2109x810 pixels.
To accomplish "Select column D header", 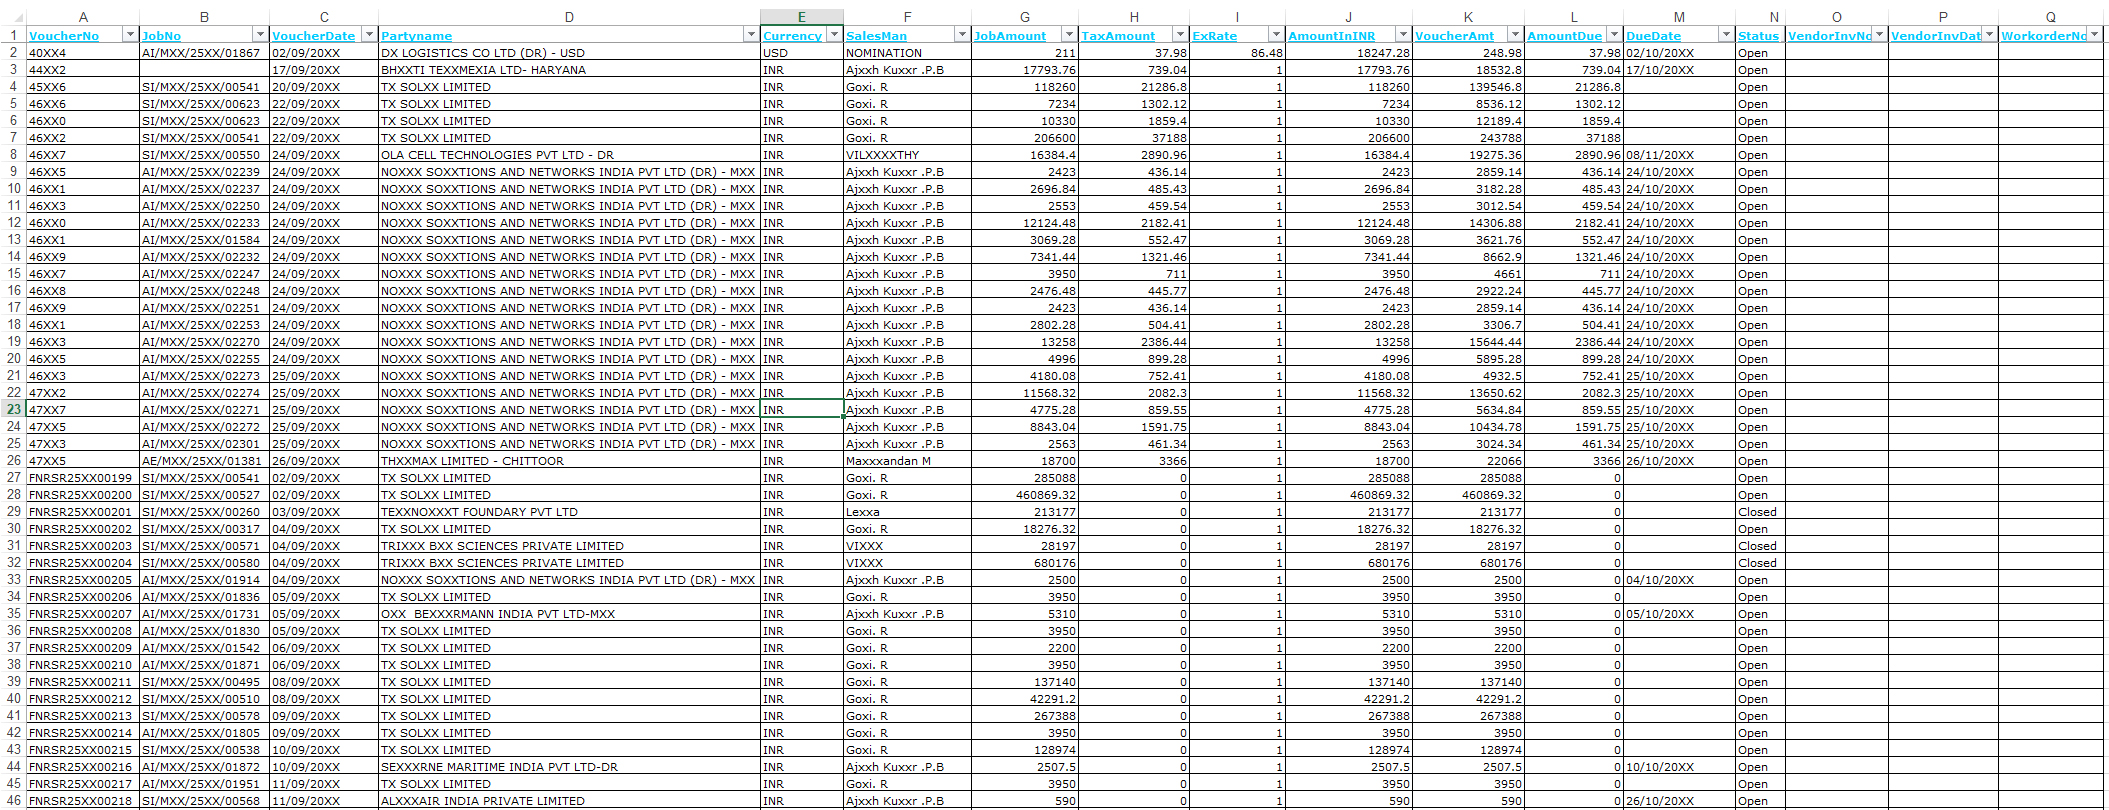I will pyautogui.click(x=568, y=17).
